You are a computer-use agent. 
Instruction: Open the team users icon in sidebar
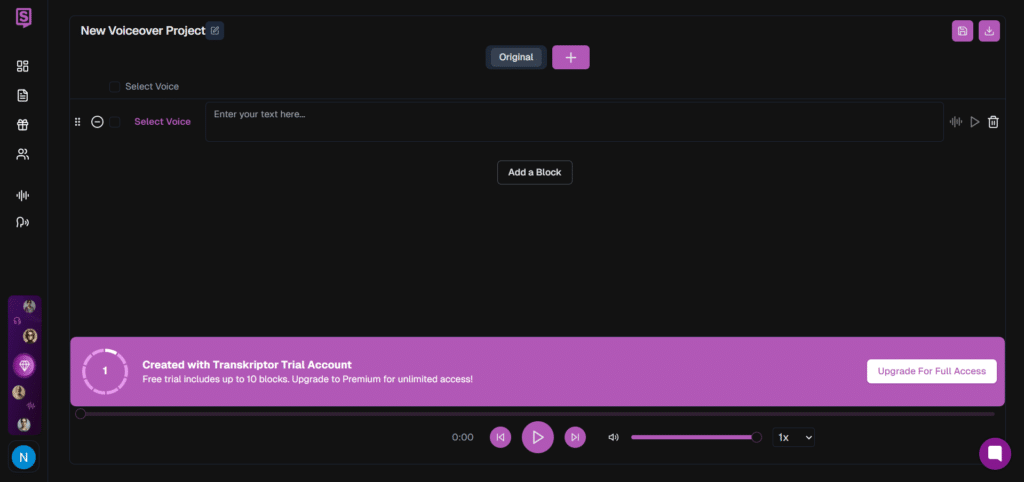23,154
